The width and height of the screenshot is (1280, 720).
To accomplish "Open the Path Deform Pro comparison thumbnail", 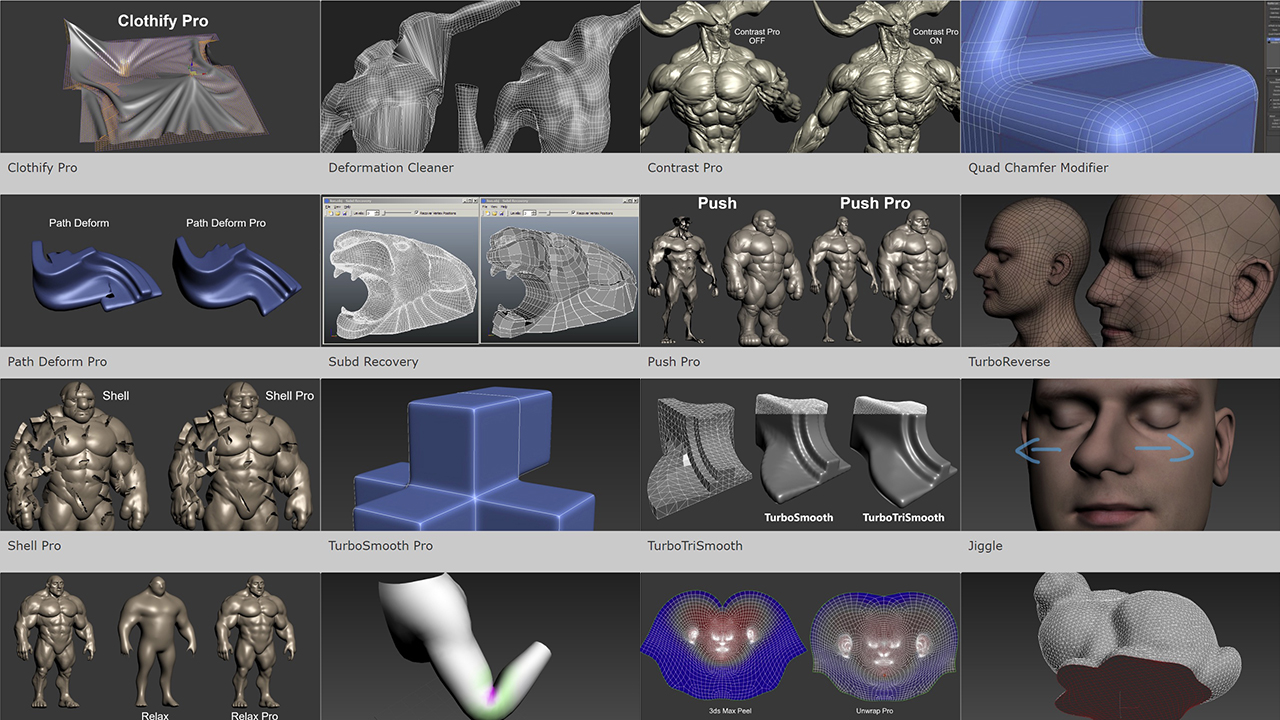I will click(x=160, y=270).
